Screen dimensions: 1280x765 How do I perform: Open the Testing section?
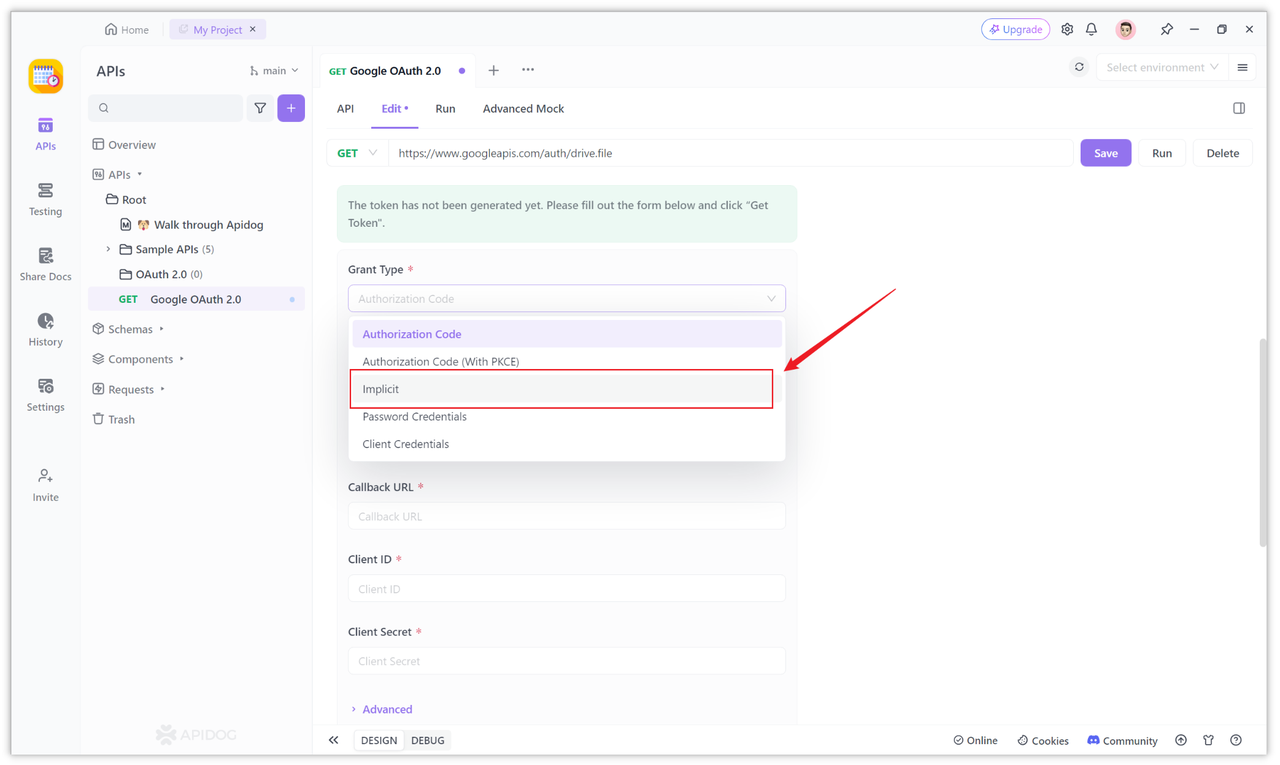[45, 199]
